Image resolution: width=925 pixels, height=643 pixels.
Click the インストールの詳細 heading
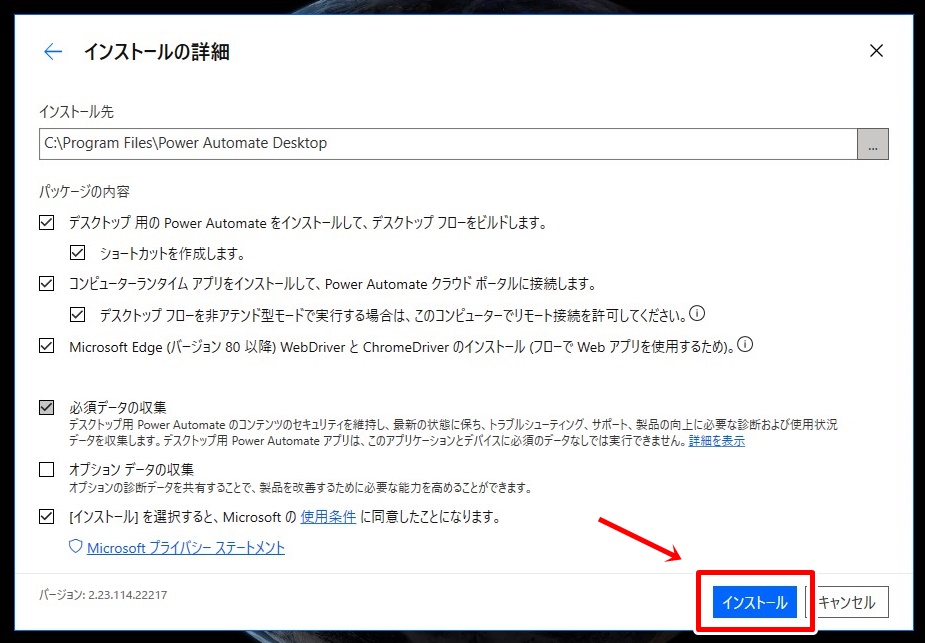click(x=157, y=52)
